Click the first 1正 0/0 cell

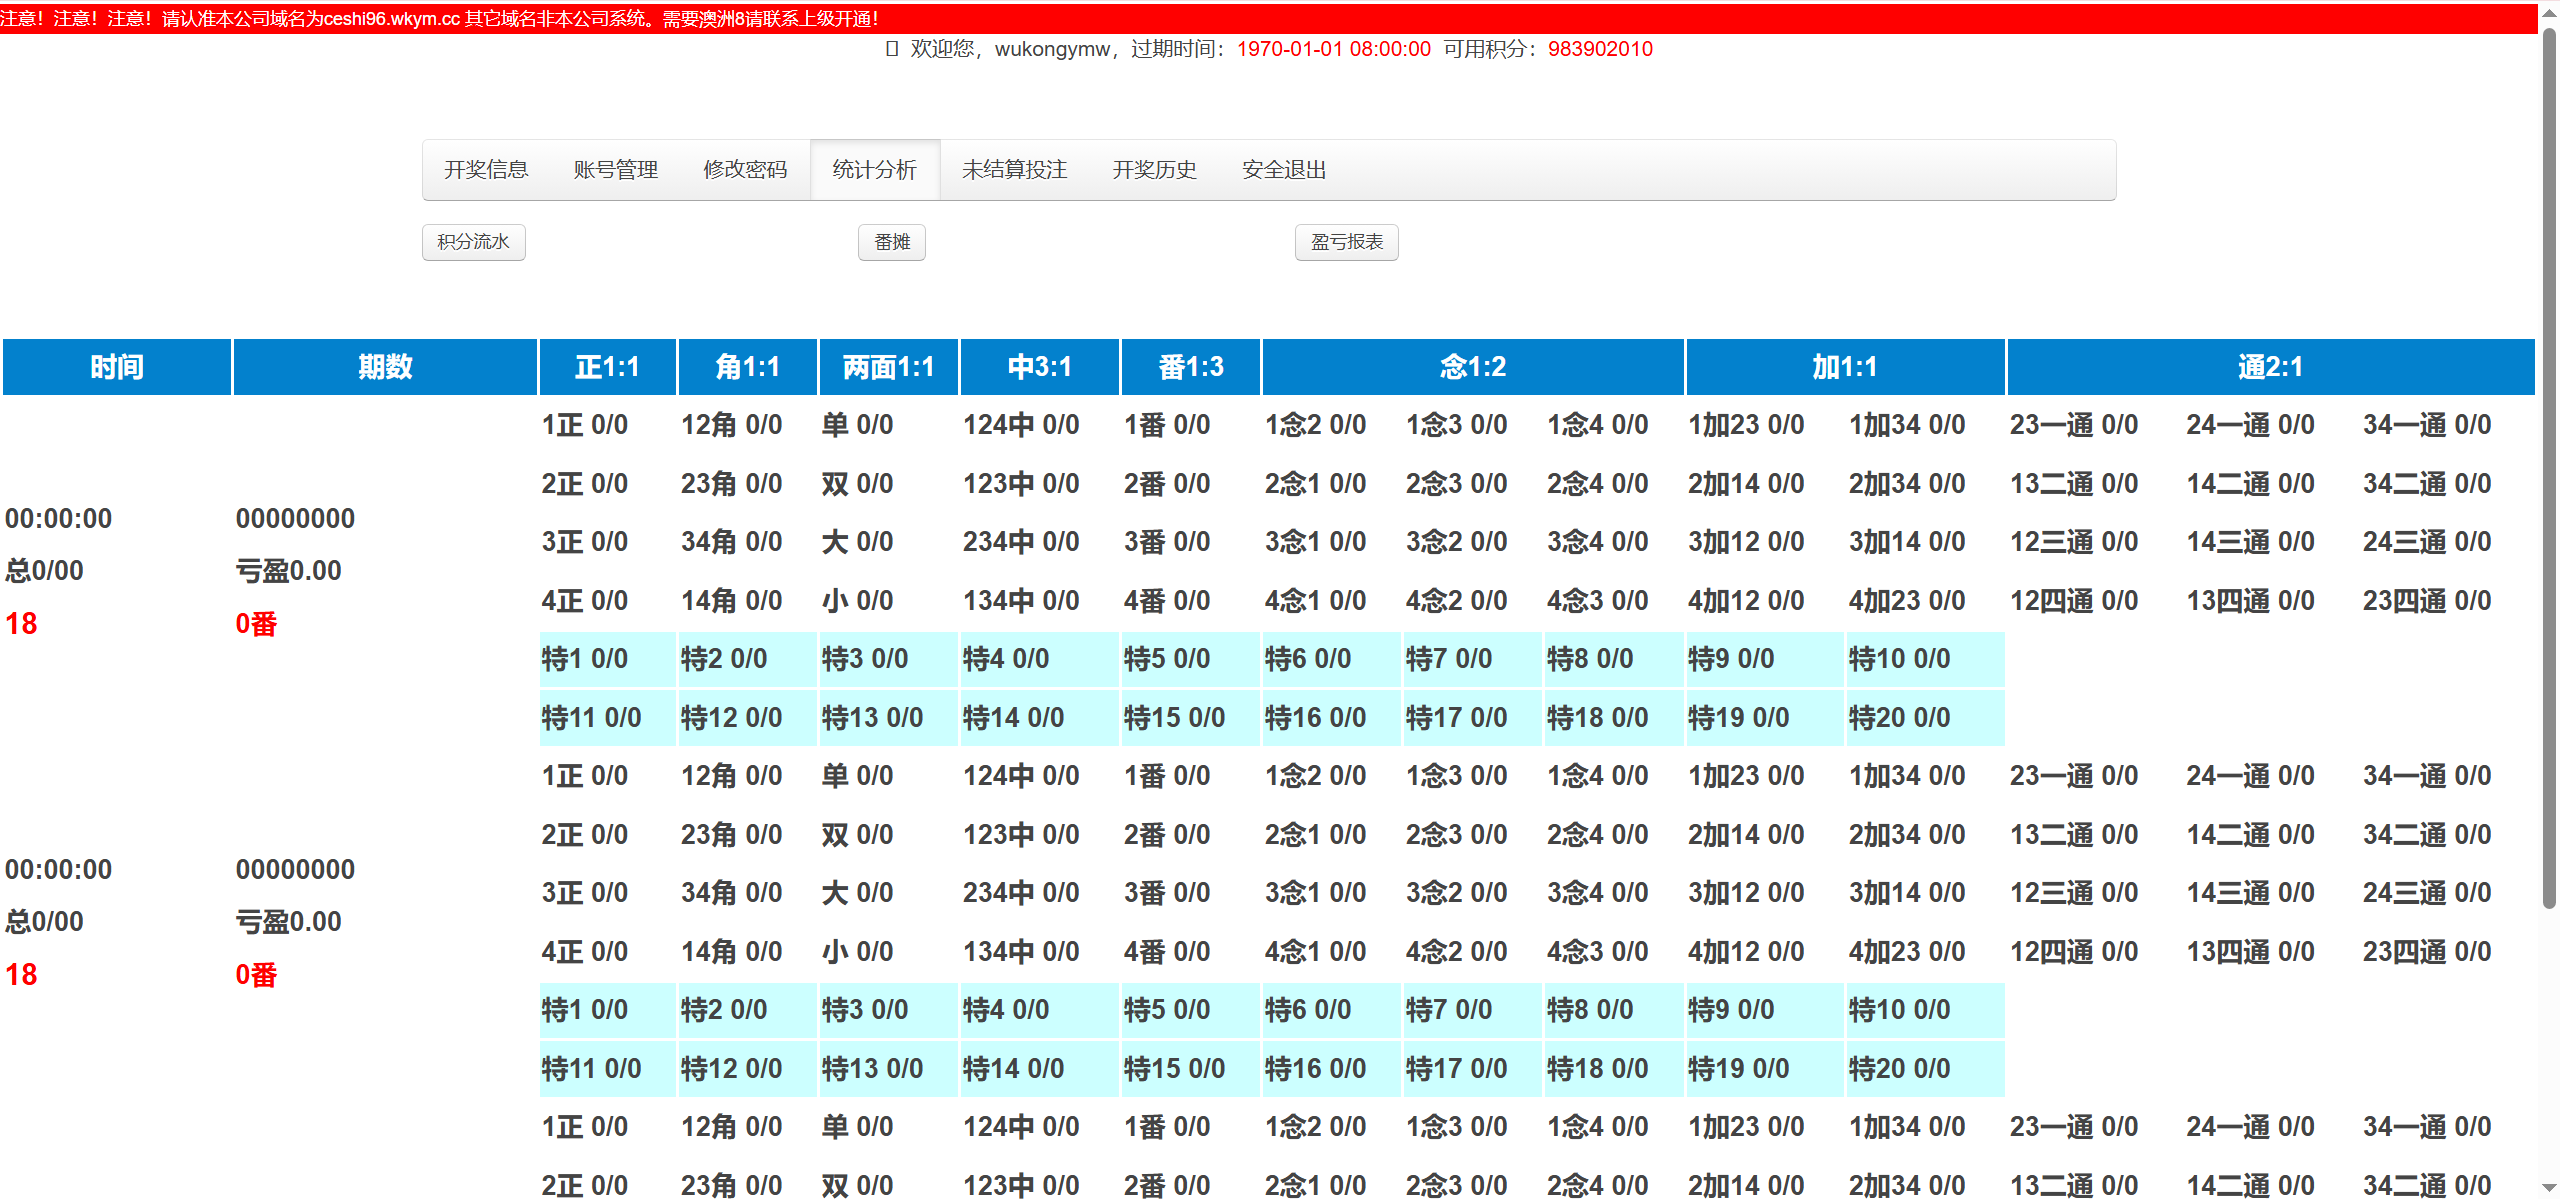click(585, 425)
